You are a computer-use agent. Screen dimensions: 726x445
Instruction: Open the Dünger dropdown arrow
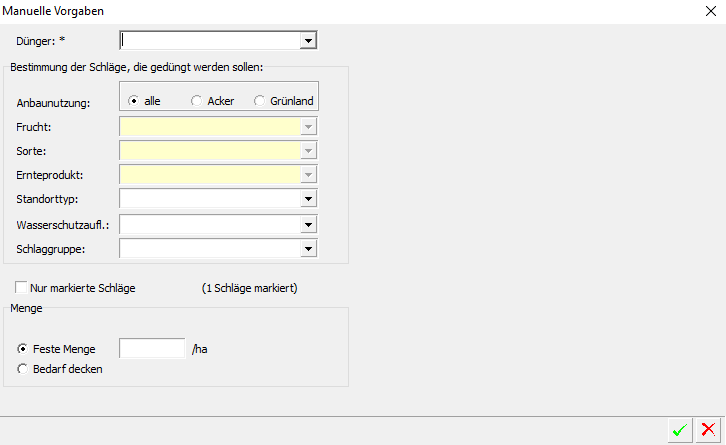[309, 41]
